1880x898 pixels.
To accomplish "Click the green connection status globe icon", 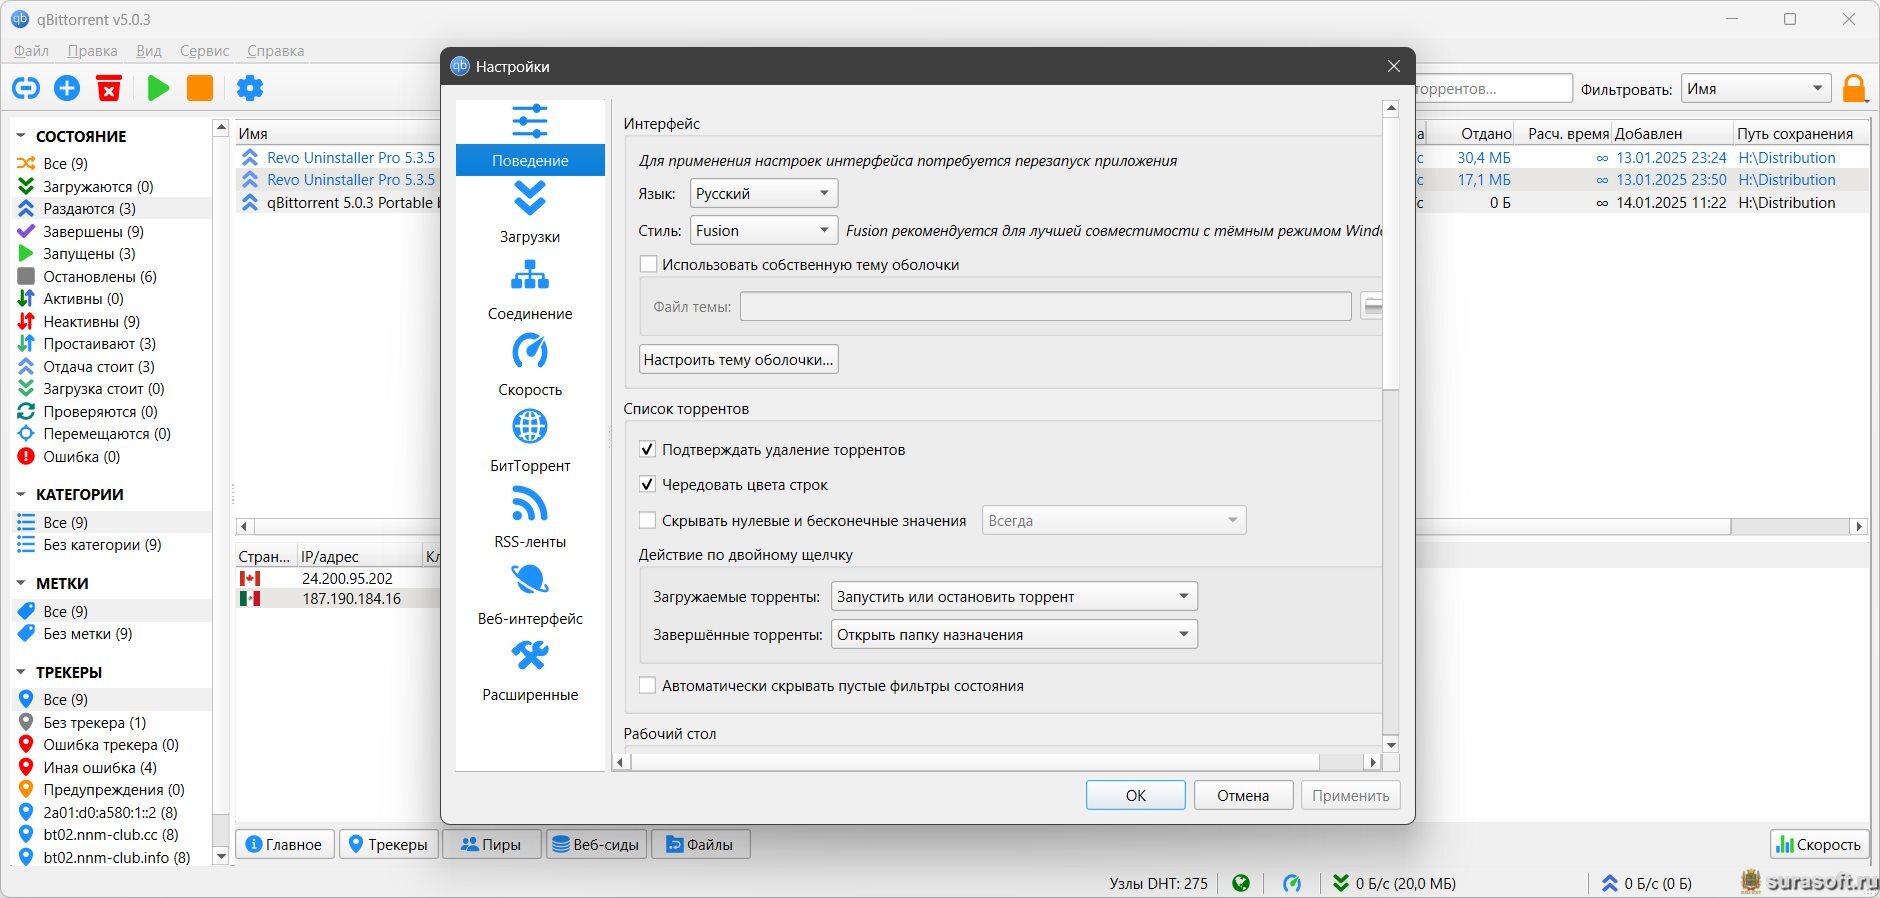I will coord(1241,883).
